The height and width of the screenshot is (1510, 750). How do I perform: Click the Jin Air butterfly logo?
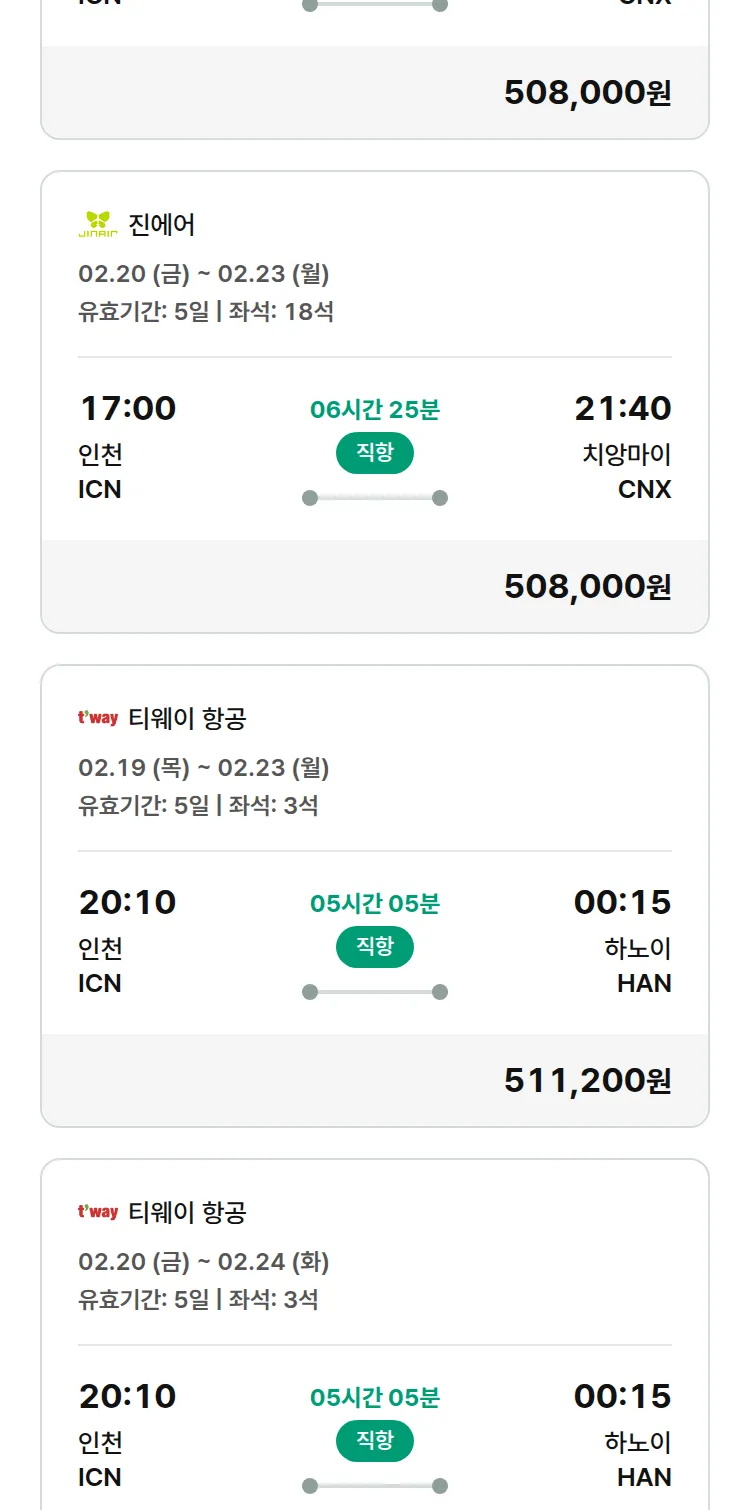[98, 225]
